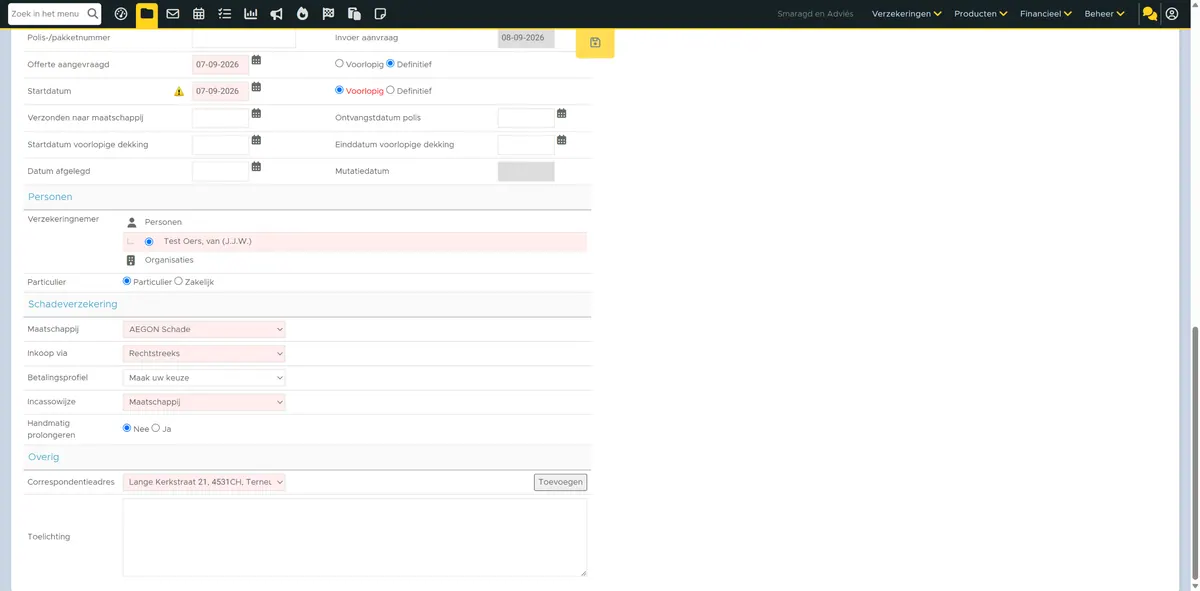Viewport: 1200px width, 591px height.
Task: Open date picker for Ontvangstdatum polis
Action: (x=562, y=114)
